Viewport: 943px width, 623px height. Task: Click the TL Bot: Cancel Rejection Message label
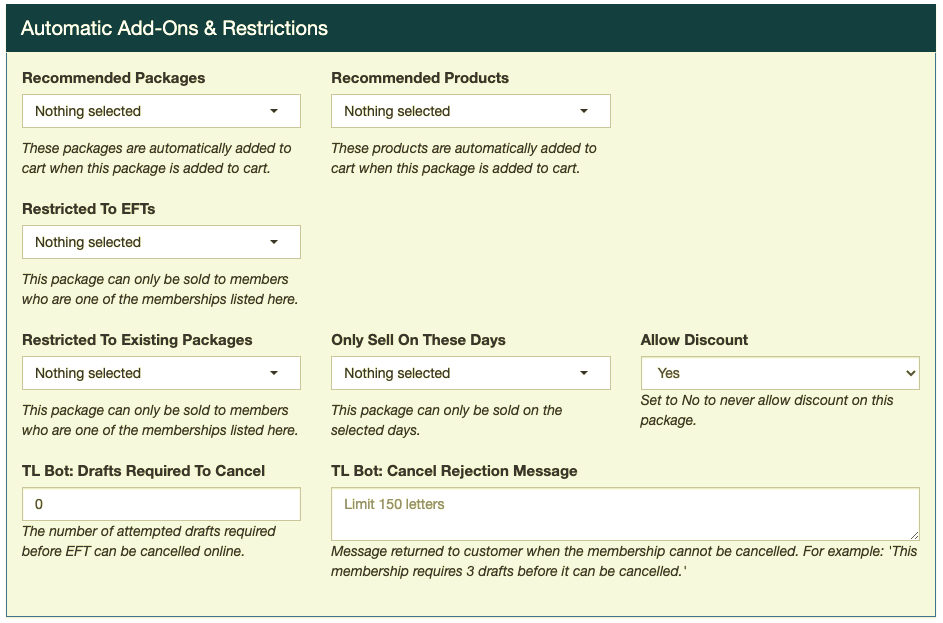(x=454, y=471)
